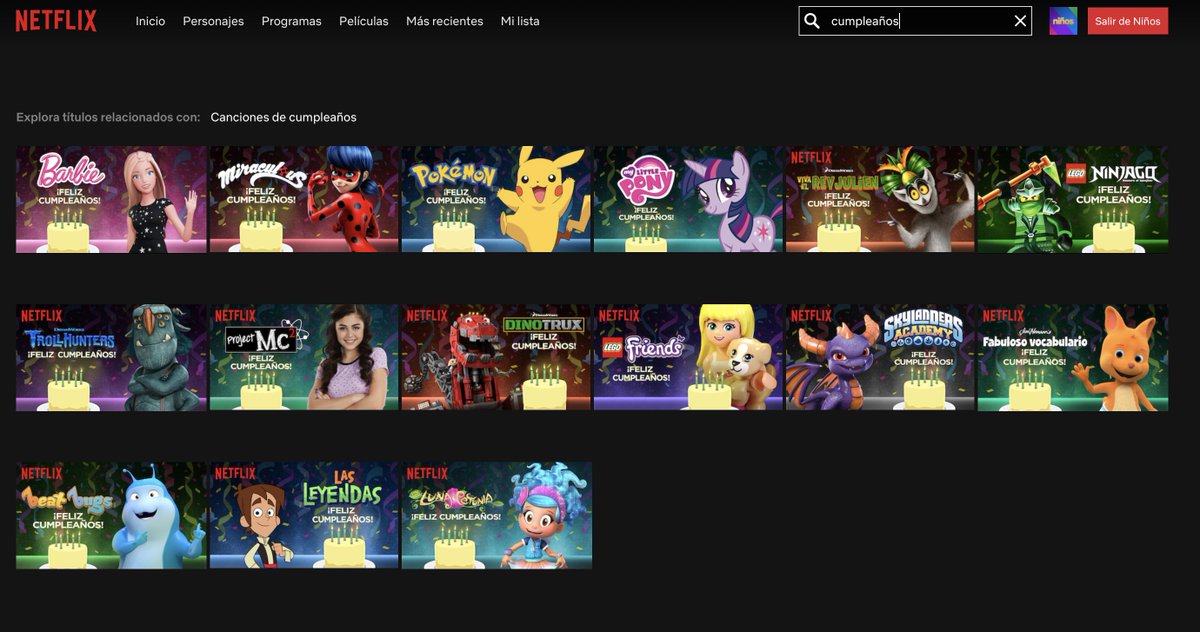
Task: Open the Skylanders Academy birthday title
Action: pos(880,358)
